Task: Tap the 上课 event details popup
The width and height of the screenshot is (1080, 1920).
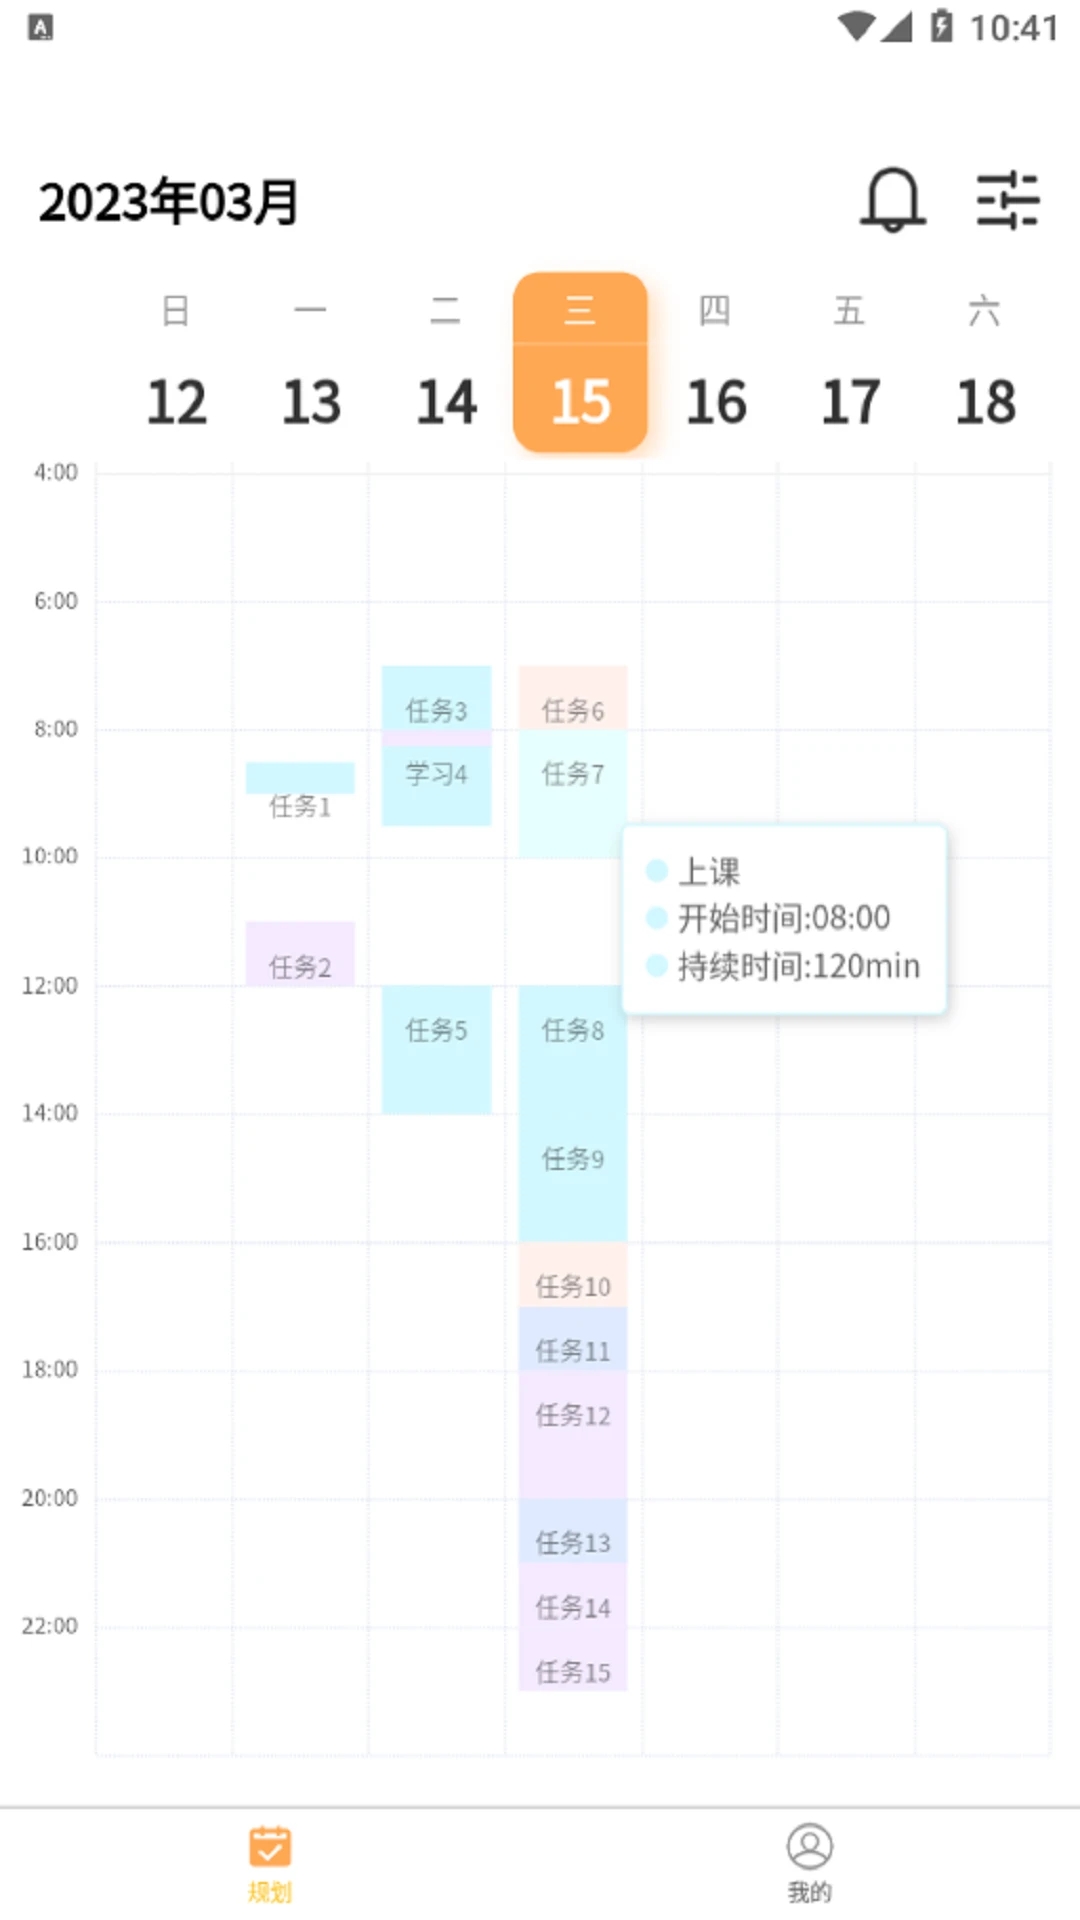Action: 784,918
